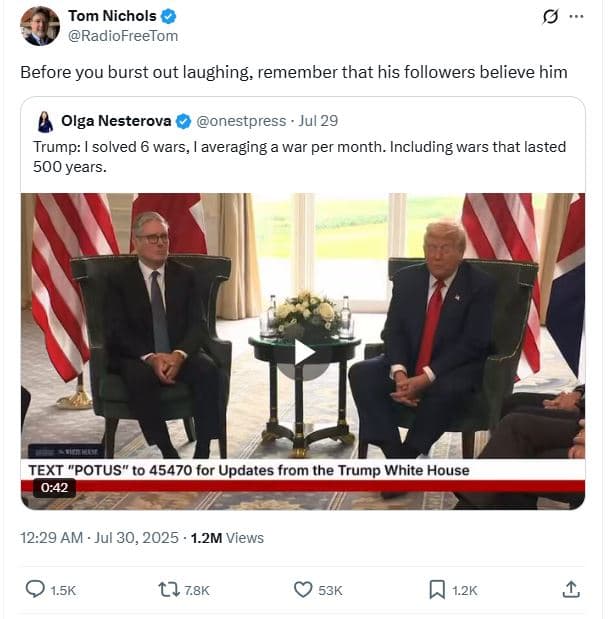Click the Tom Nichols display name
This screenshot has height=619, width=609.
(112, 16)
